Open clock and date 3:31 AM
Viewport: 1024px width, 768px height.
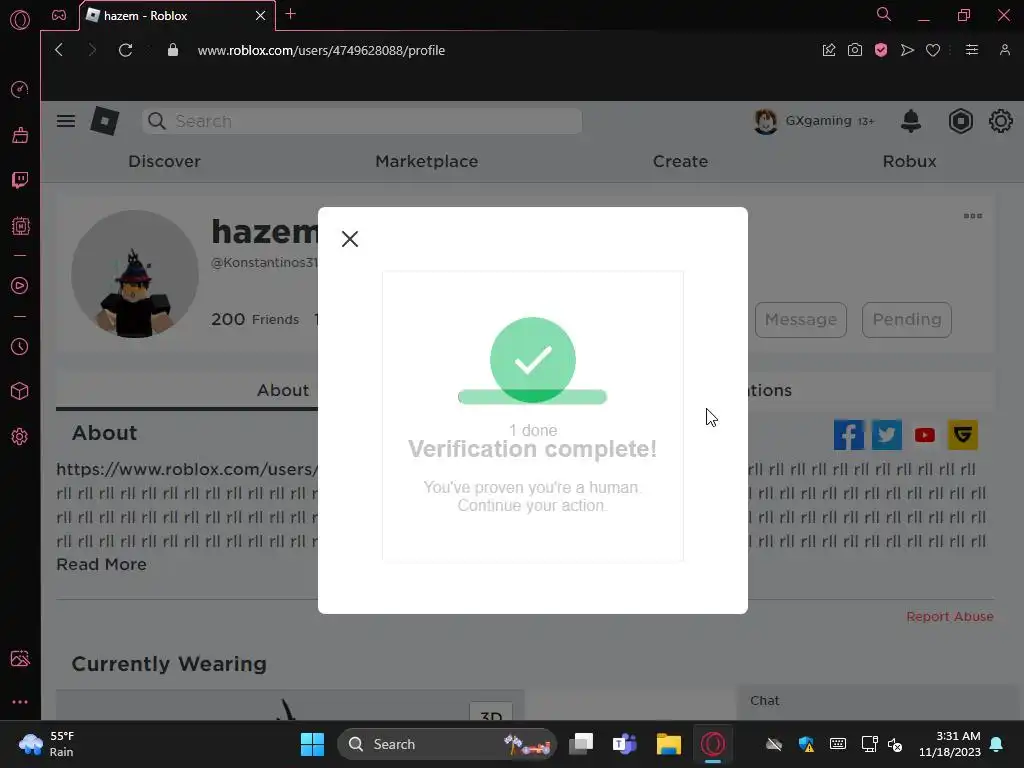click(950, 744)
